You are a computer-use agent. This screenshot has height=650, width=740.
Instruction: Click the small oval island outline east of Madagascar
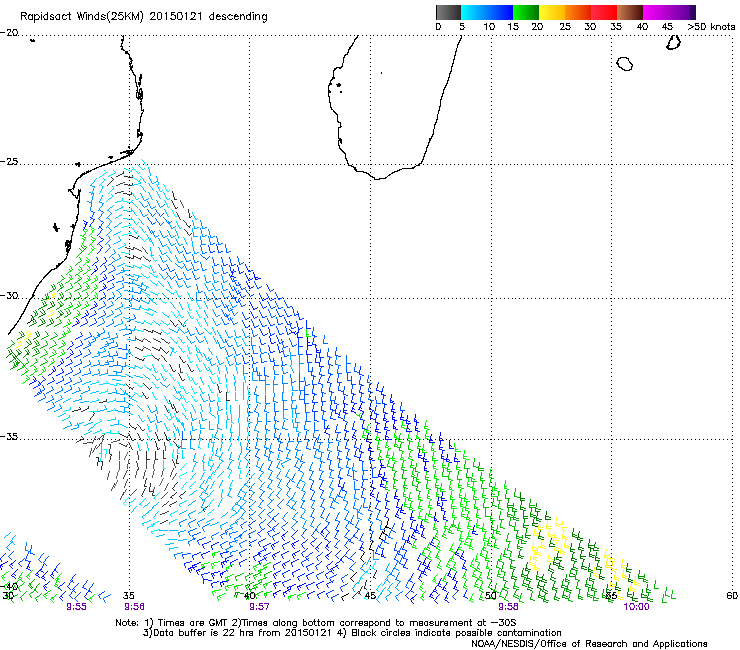pos(624,63)
